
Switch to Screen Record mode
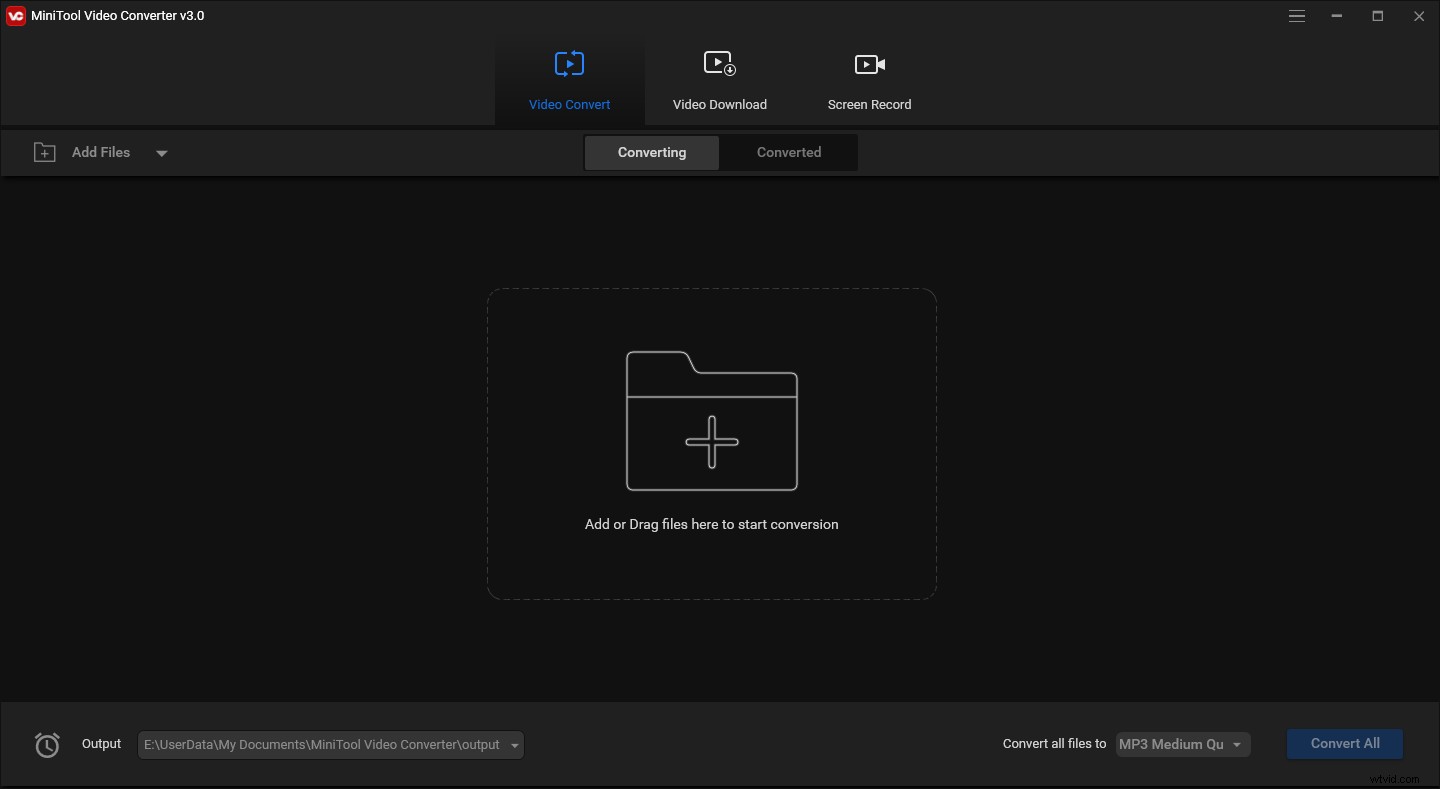click(x=868, y=80)
